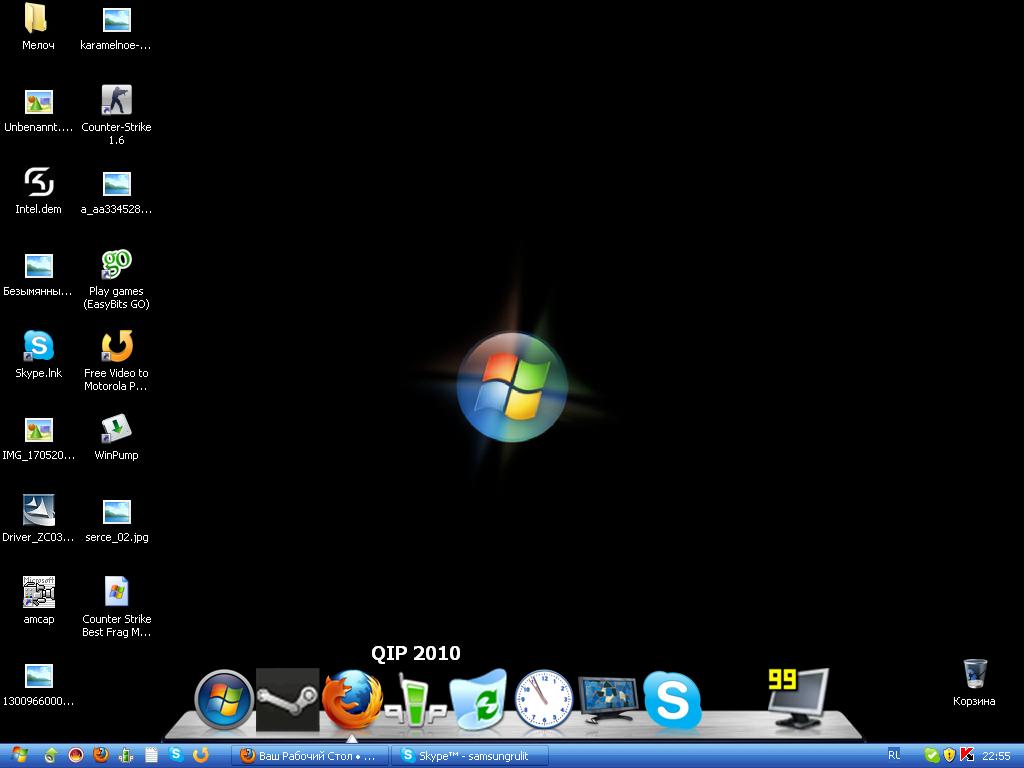Viewport: 1024px width, 768px height.
Task: Select the karamelnoe image file
Action: (116, 28)
